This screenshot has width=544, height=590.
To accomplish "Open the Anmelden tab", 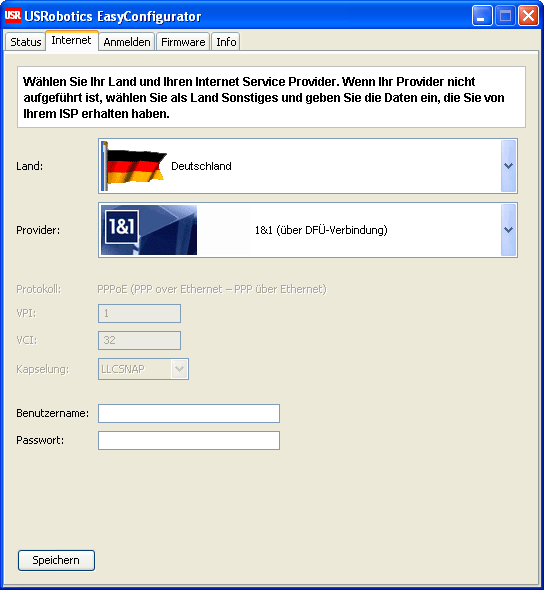I will (x=127, y=42).
